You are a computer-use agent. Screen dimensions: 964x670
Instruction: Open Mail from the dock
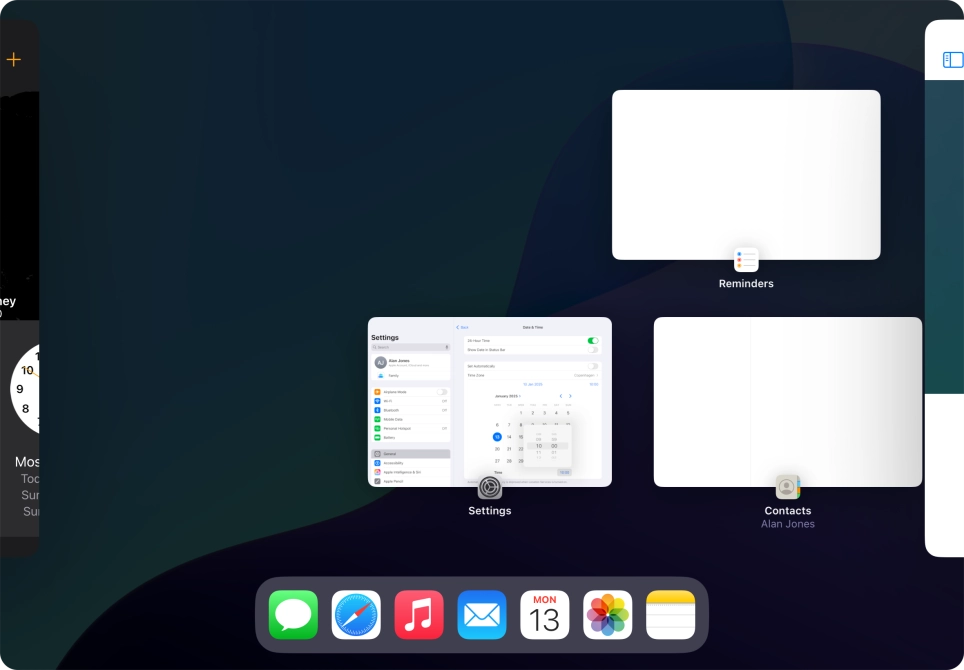[482, 614]
